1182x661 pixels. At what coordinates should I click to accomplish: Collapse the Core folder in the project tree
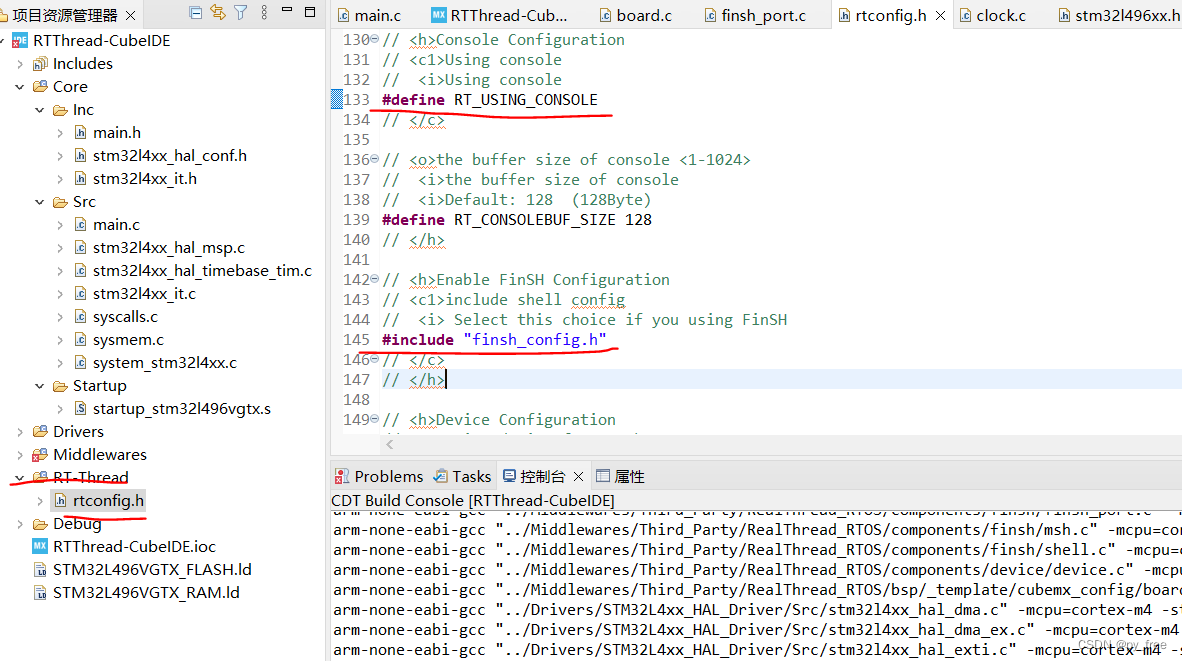tap(18, 86)
